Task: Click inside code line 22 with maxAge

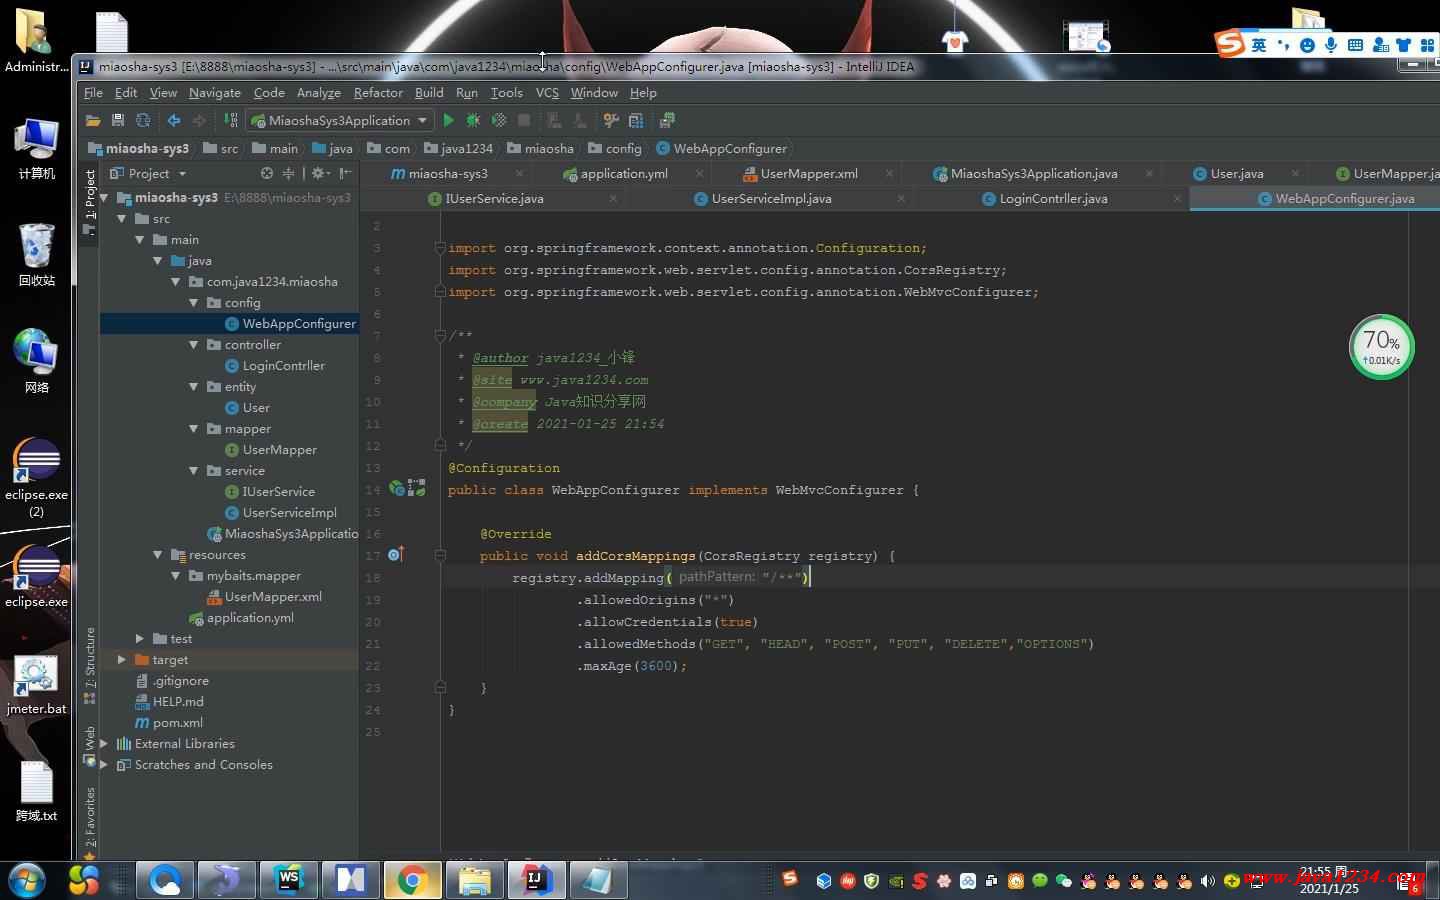Action: [634, 665]
